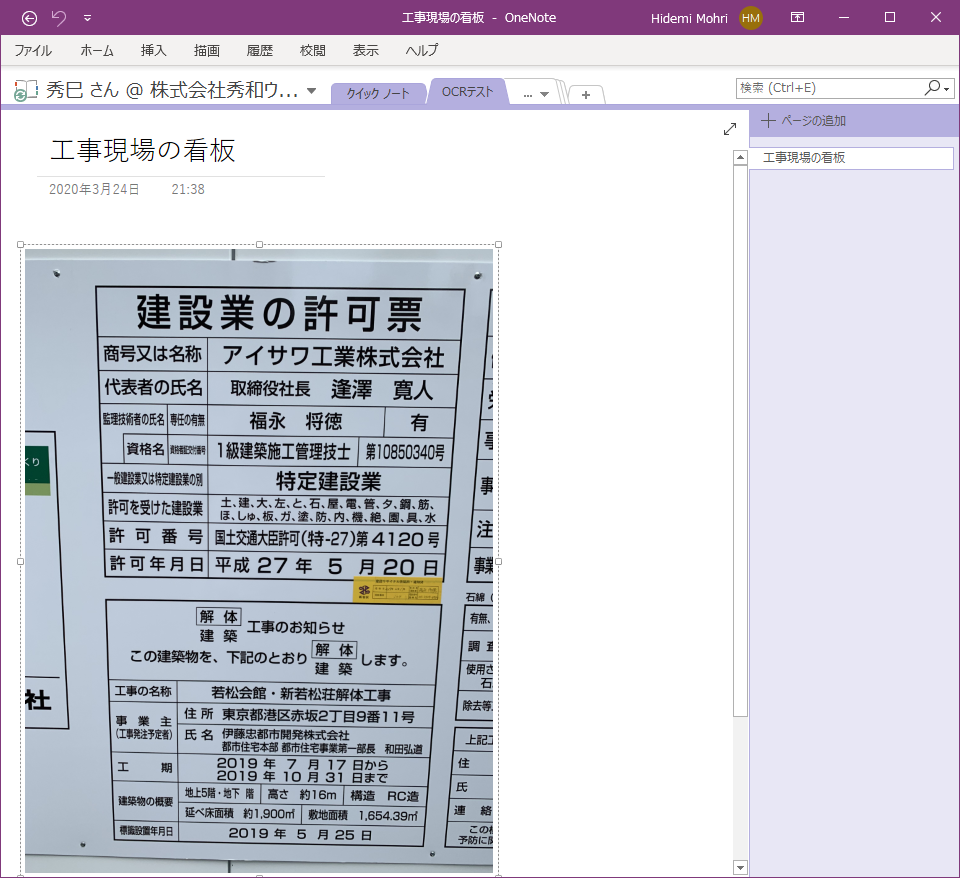Toggle full page view with expand arrows
This screenshot has width=960, height=878.
pos(730,129)
